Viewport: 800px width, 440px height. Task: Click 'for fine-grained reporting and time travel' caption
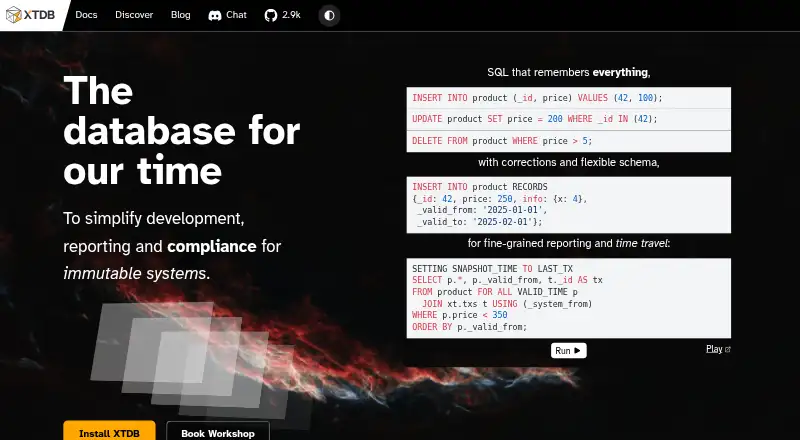point(568,243)
